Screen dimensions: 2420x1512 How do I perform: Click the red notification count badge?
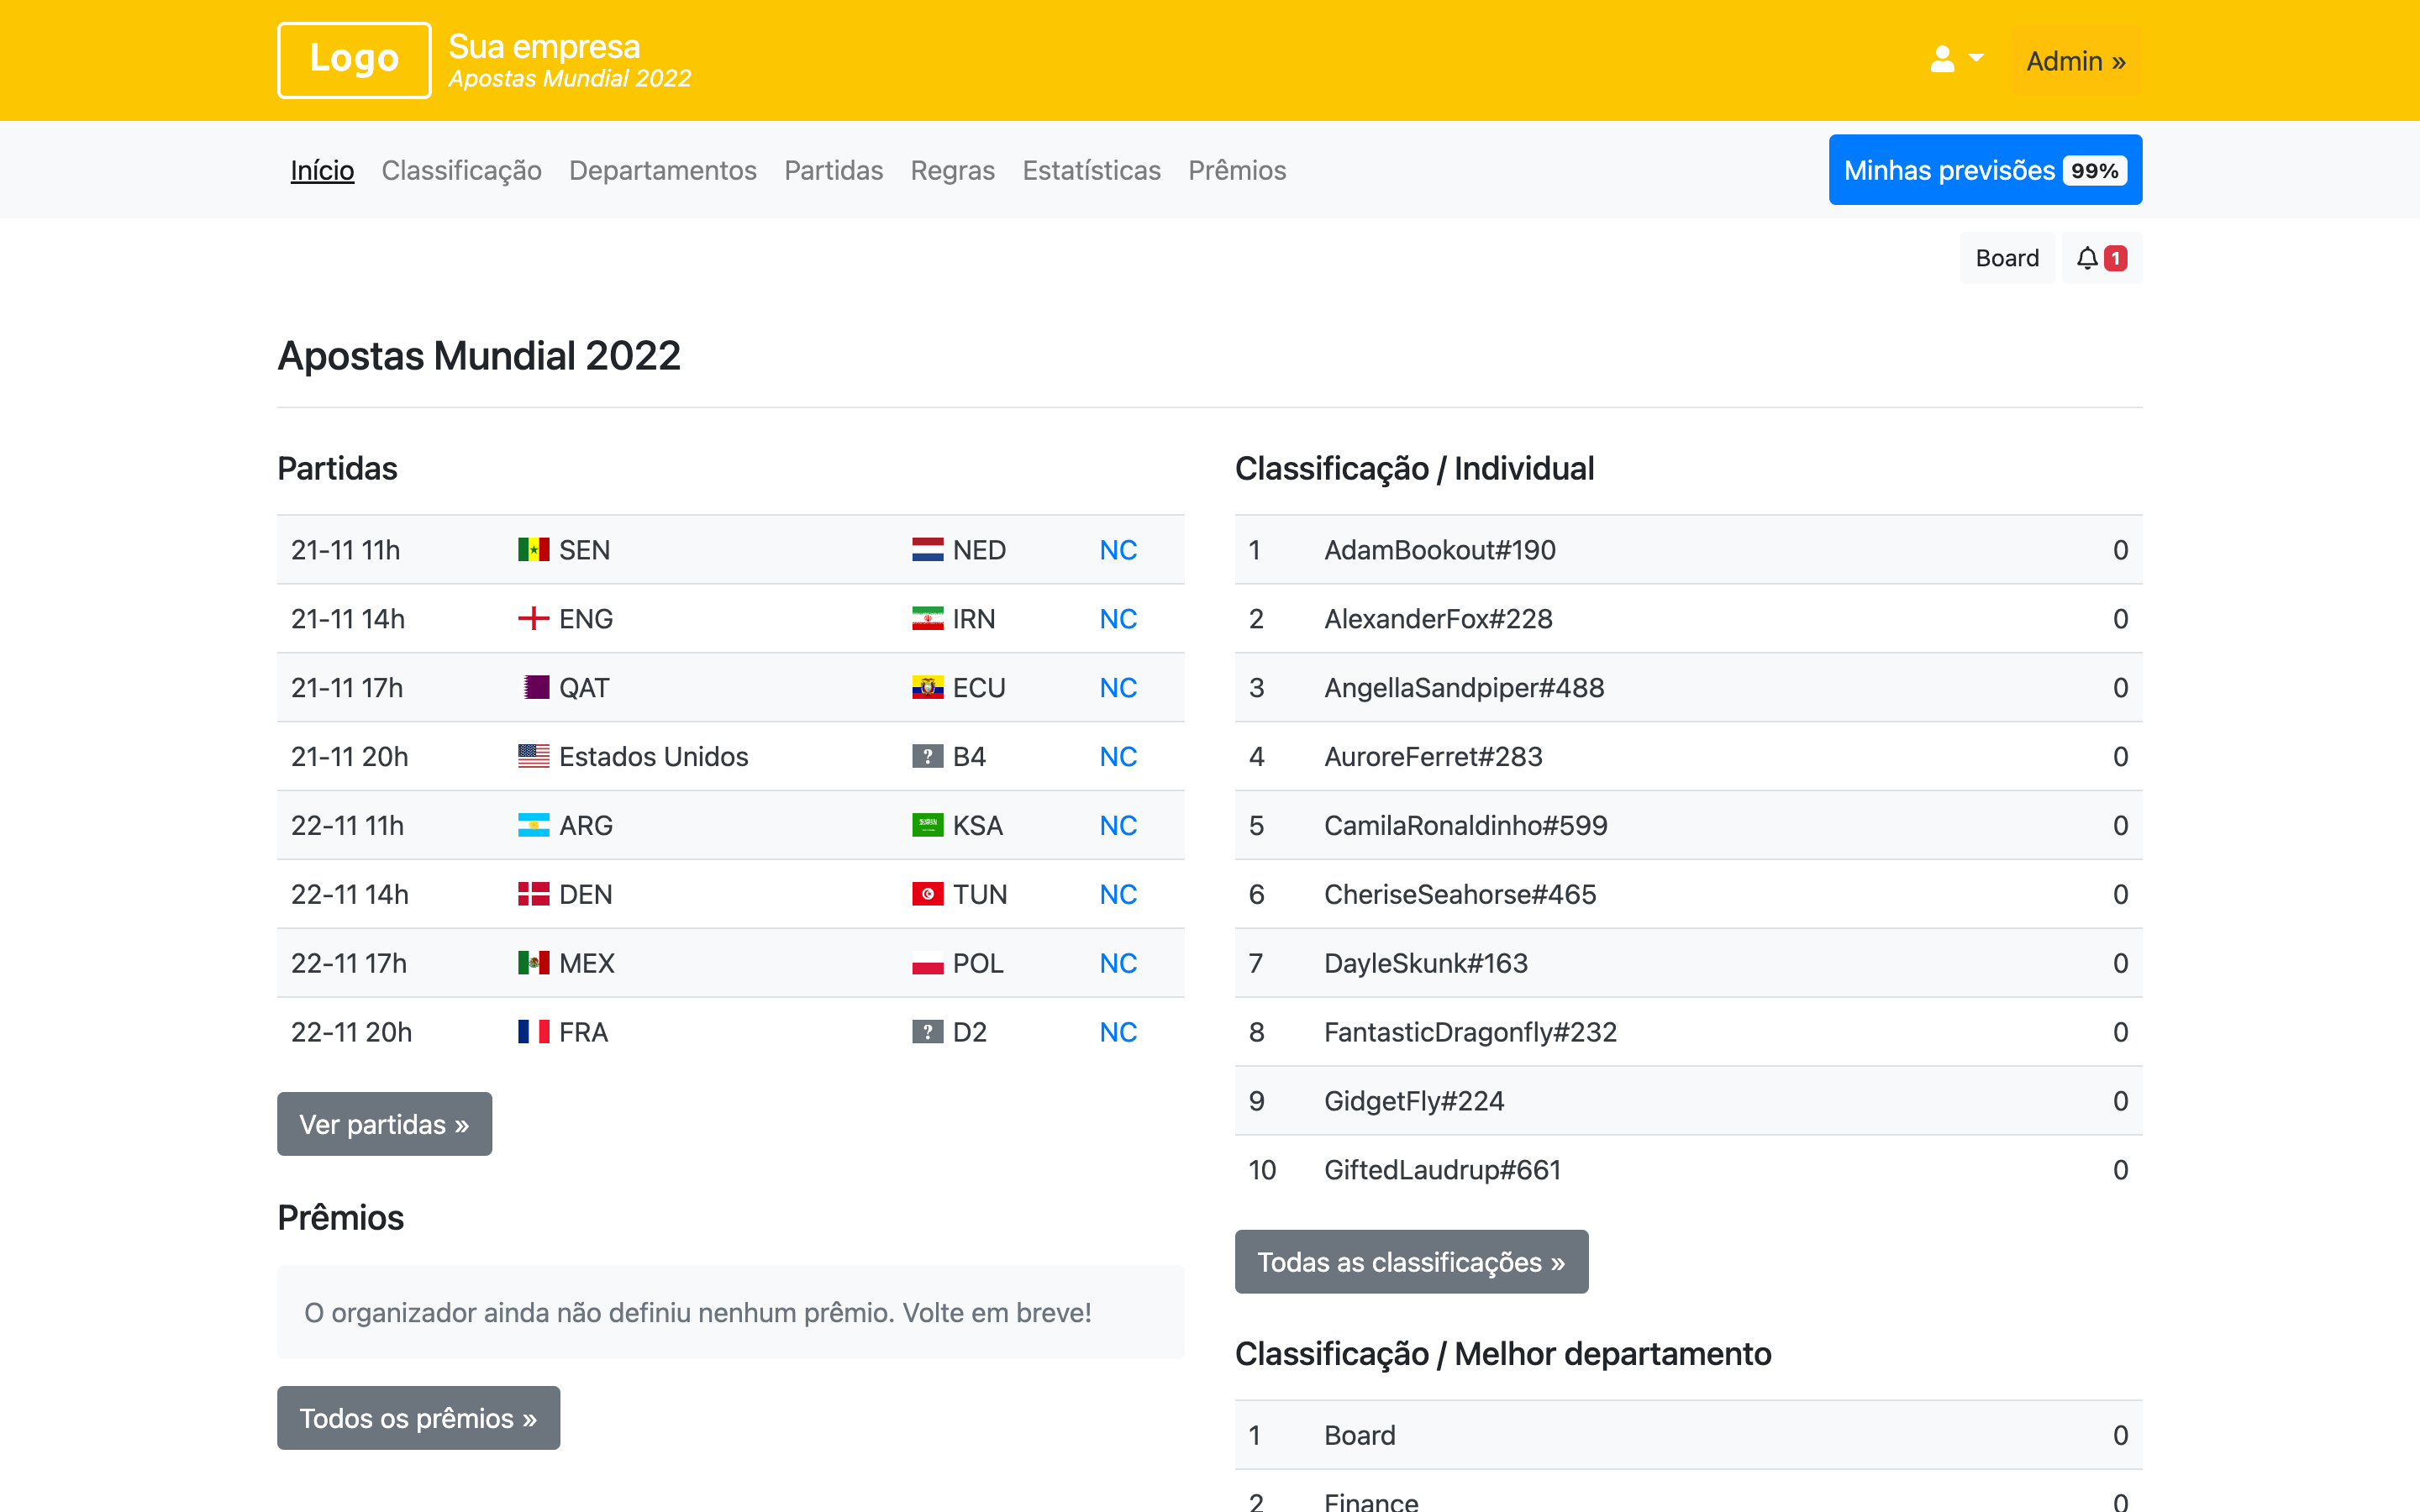coord(2115,258)
